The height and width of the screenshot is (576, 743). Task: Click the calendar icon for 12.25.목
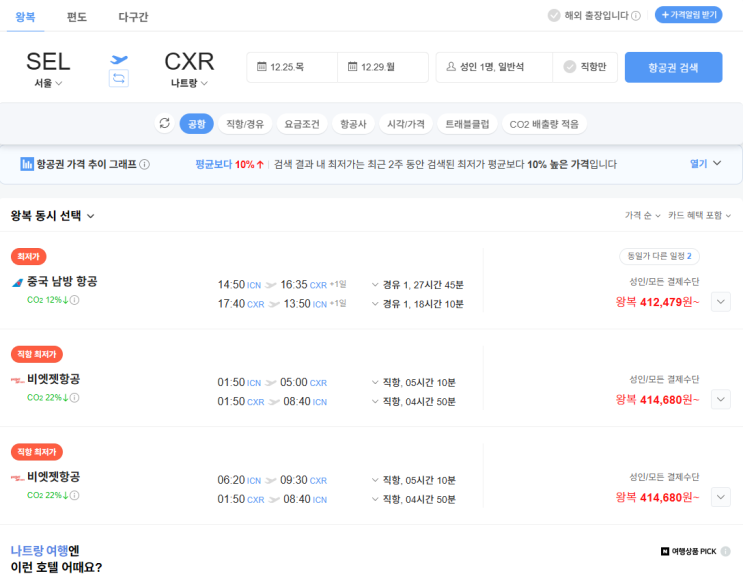pos(262,66)
